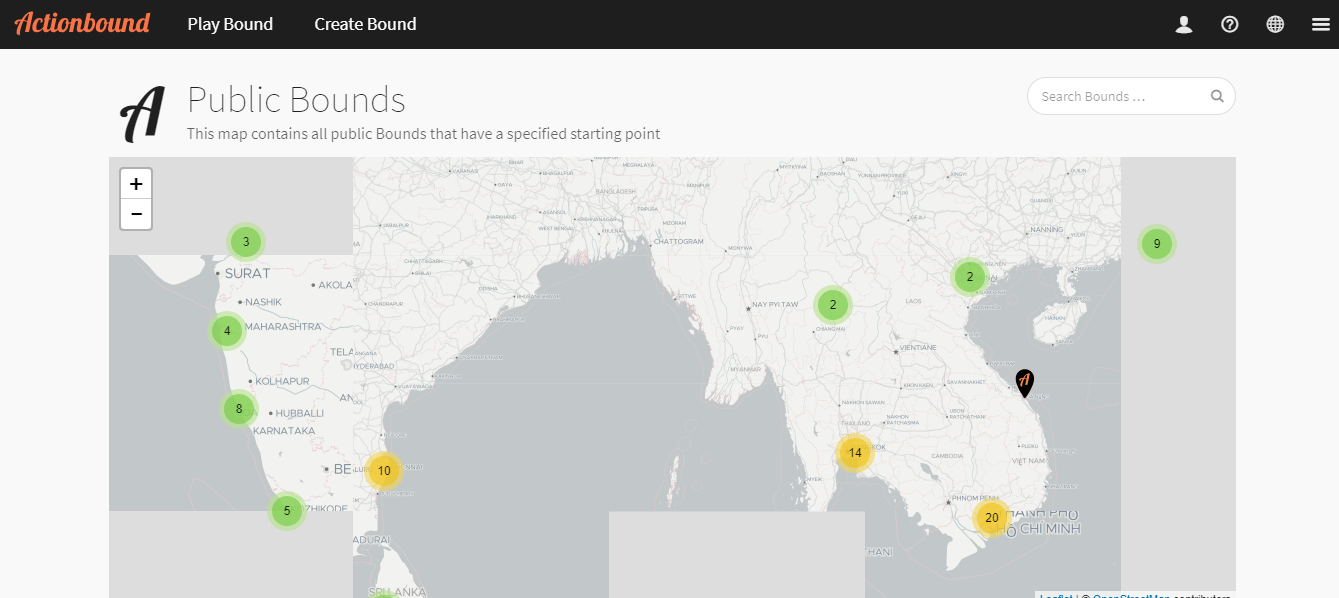Click the NAY PYI TAW label on map
The image size is (1339, 598).
tap(776, 304)
